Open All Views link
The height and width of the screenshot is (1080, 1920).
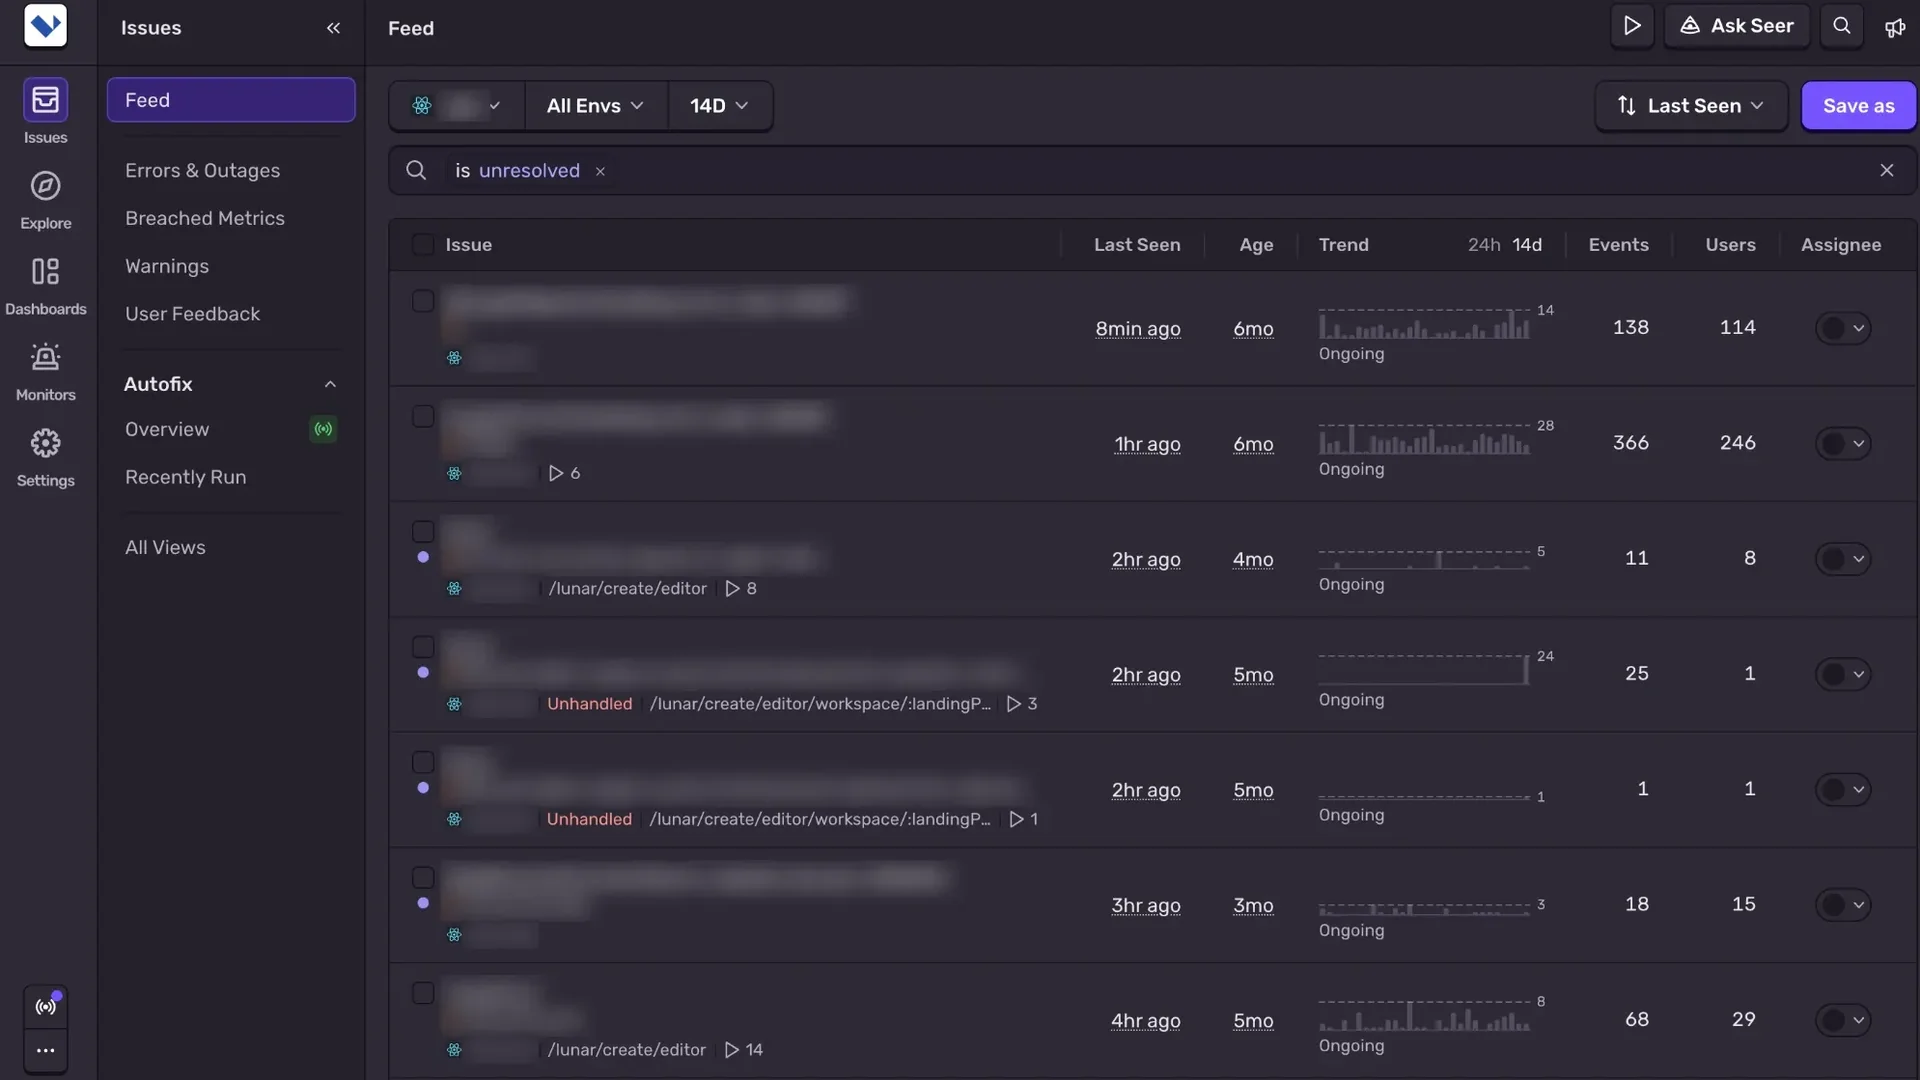click(x=165, y=548)
